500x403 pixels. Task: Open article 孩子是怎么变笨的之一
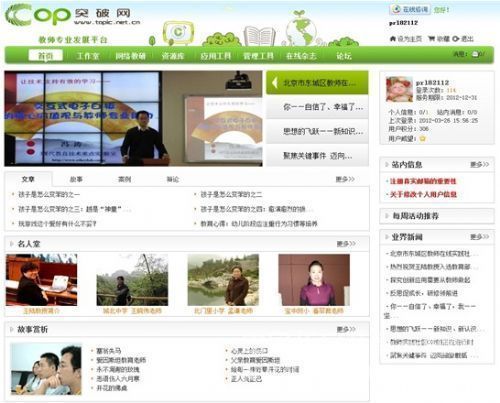point(49,194)
